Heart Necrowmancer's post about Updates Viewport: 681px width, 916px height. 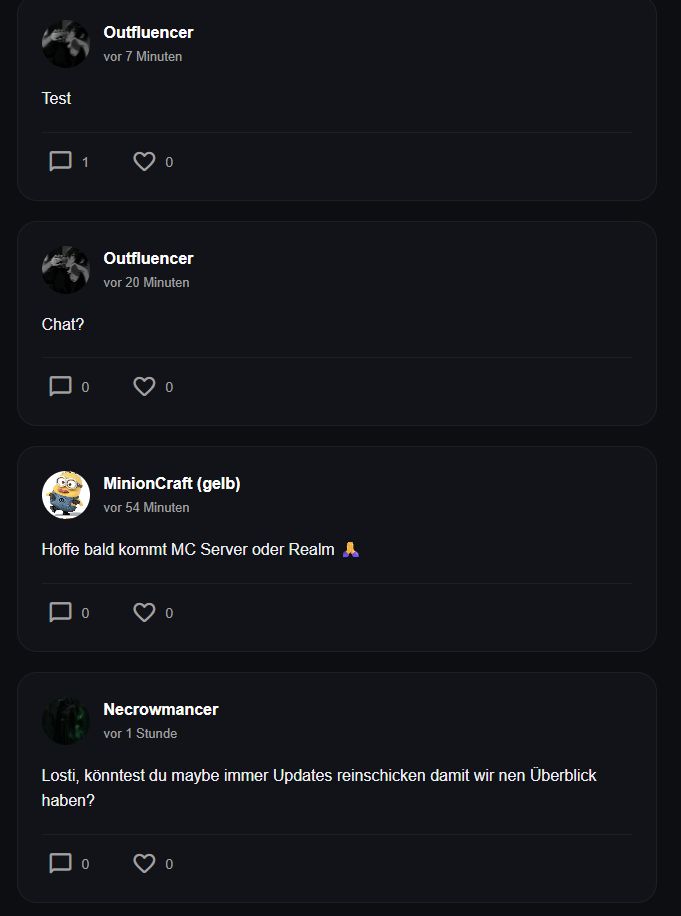[x=145, y=863]
